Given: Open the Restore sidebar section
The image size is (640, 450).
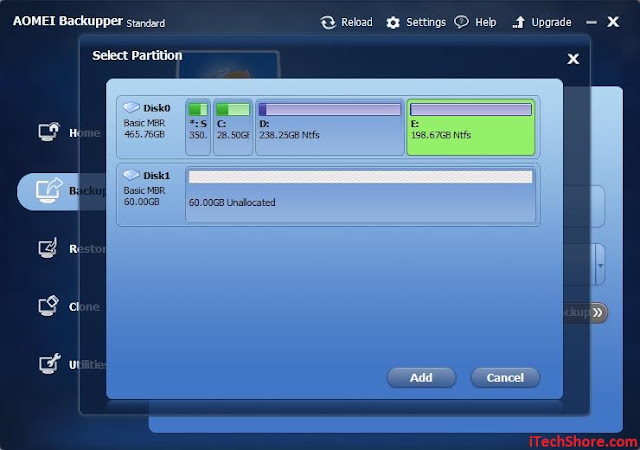Looking at the screenshot, I should [71, 248].
